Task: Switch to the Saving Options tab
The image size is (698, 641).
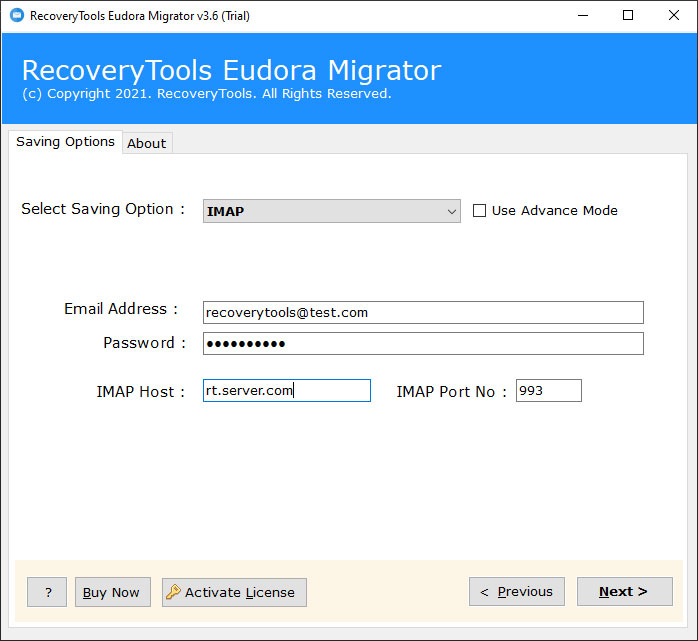Action: tap(65, 142)
